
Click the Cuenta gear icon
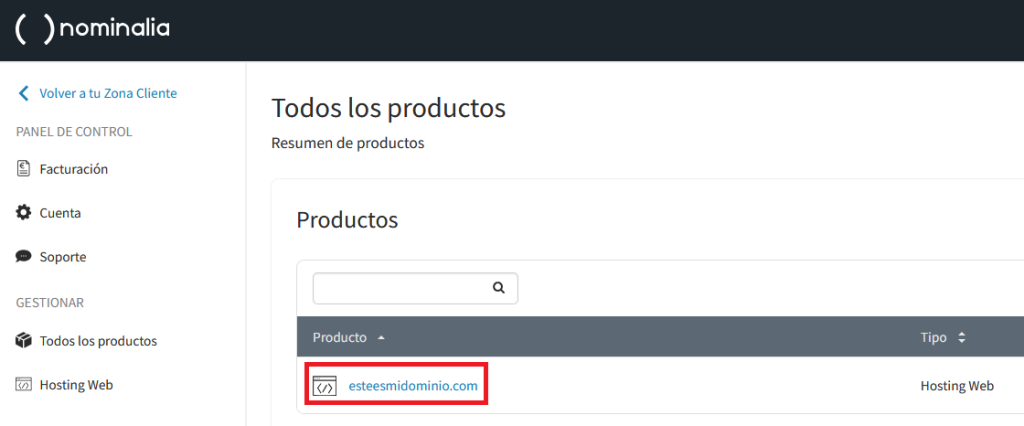[x=24, y=213]
